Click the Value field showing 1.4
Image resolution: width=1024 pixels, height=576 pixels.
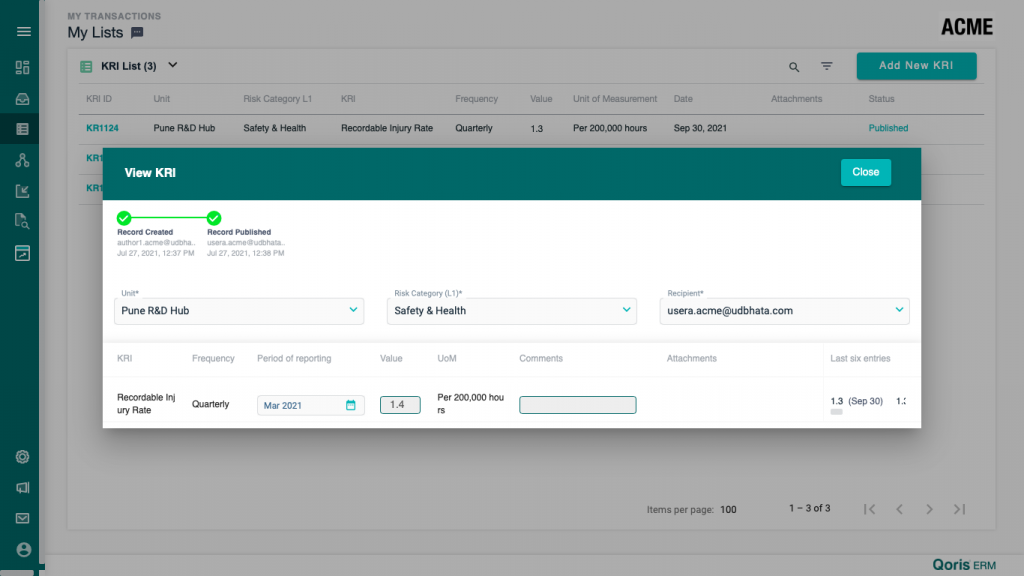point(400,405)
